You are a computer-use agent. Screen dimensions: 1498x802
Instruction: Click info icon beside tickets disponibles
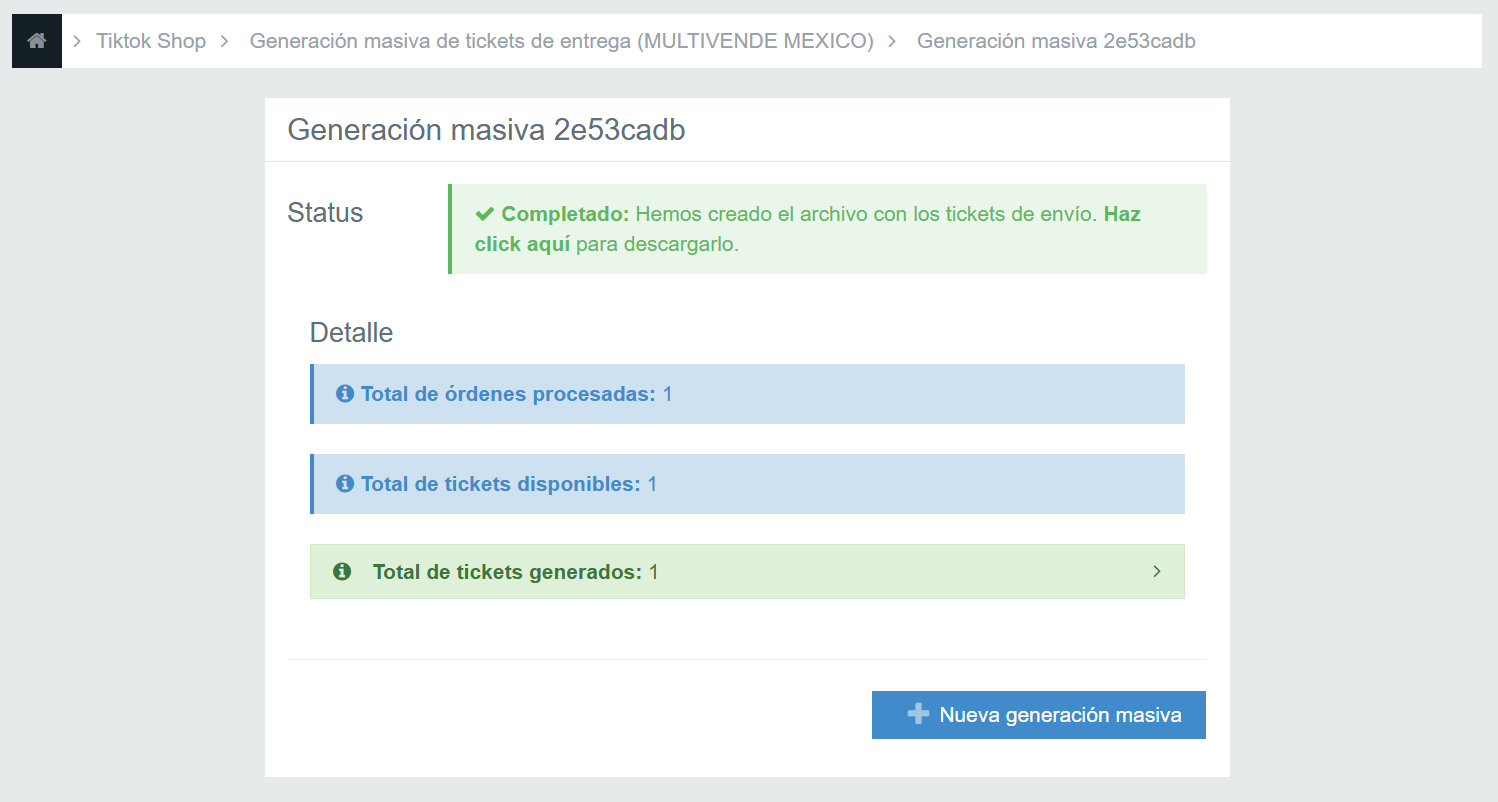tap(345, 484)
